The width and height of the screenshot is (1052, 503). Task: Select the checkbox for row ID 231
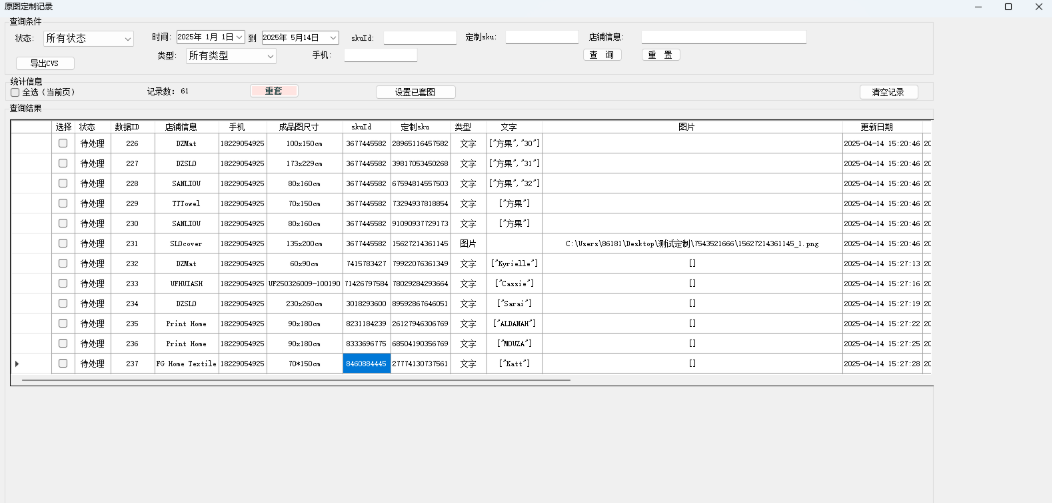[x=63, y=244]
